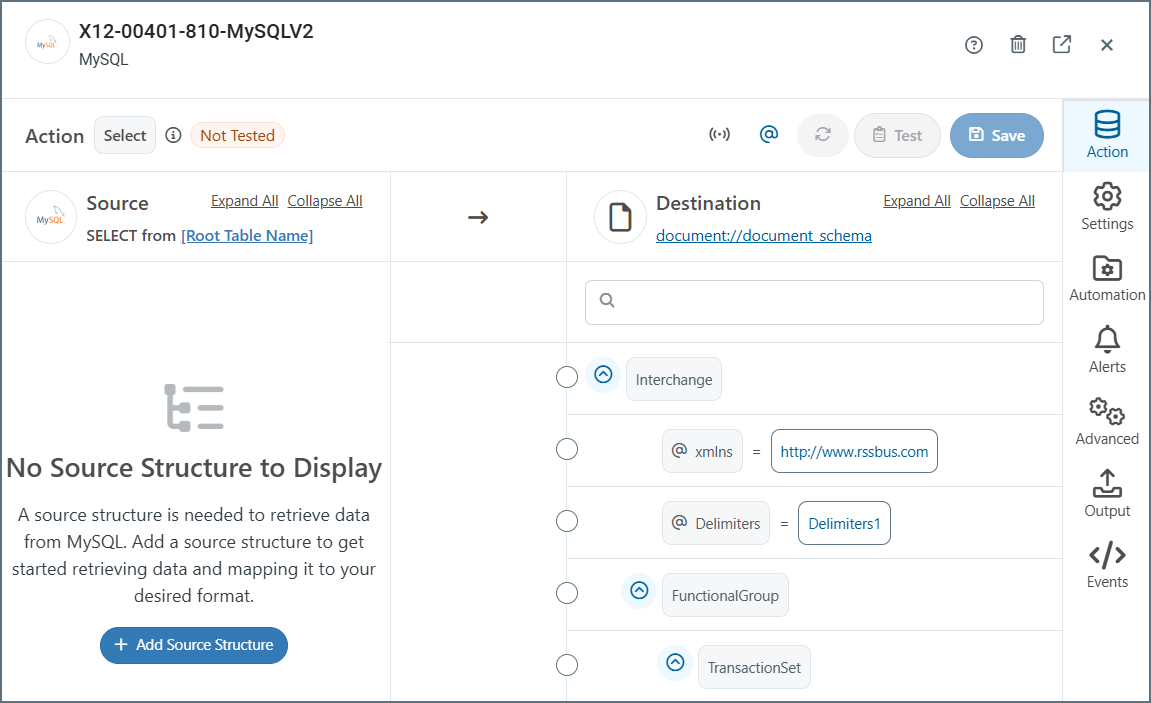Click the destination search input field
1151x703 pixels.
[814, 301]
